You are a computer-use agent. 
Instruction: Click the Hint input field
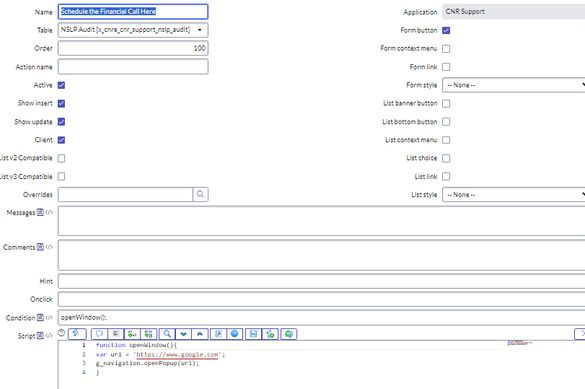(x=322, y=281)
